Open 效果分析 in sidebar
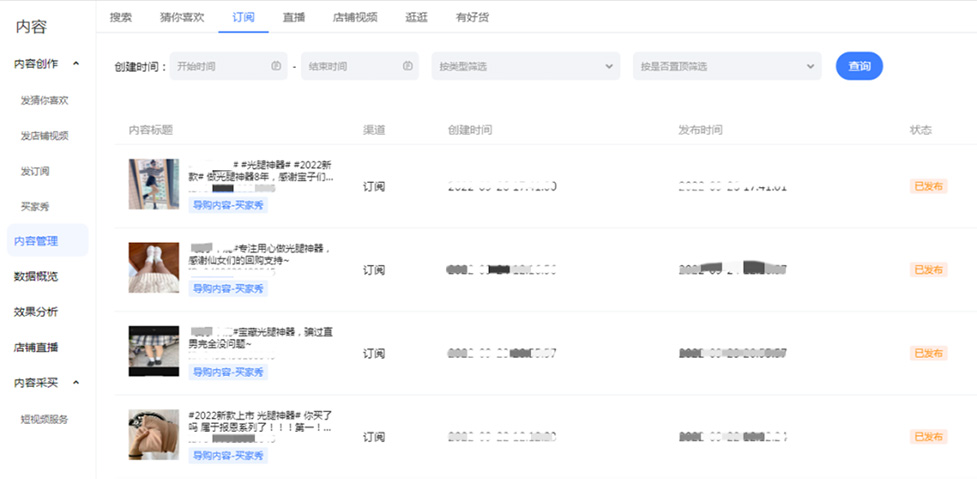Viewport: 977px width, 479px height. 36,312
